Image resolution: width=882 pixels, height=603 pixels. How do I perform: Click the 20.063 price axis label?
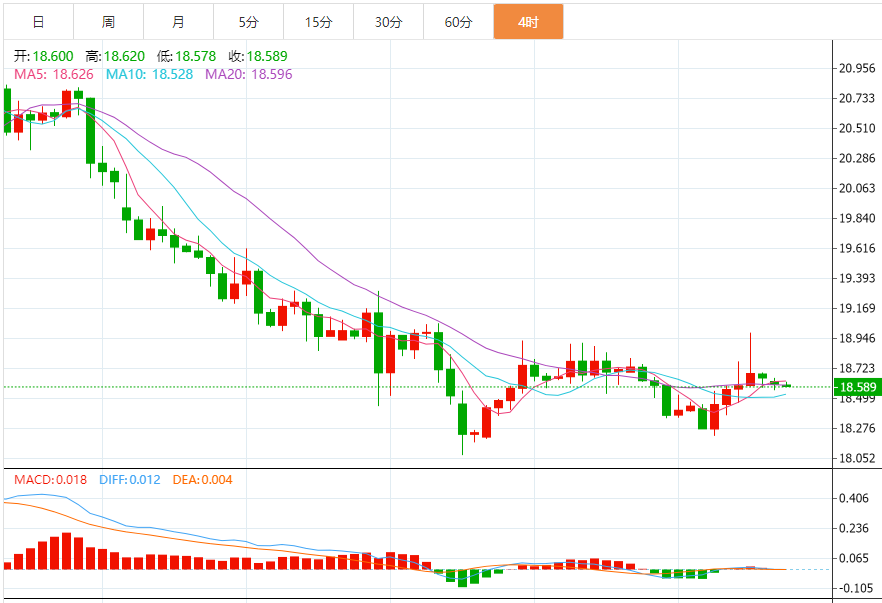click(857, 188)
